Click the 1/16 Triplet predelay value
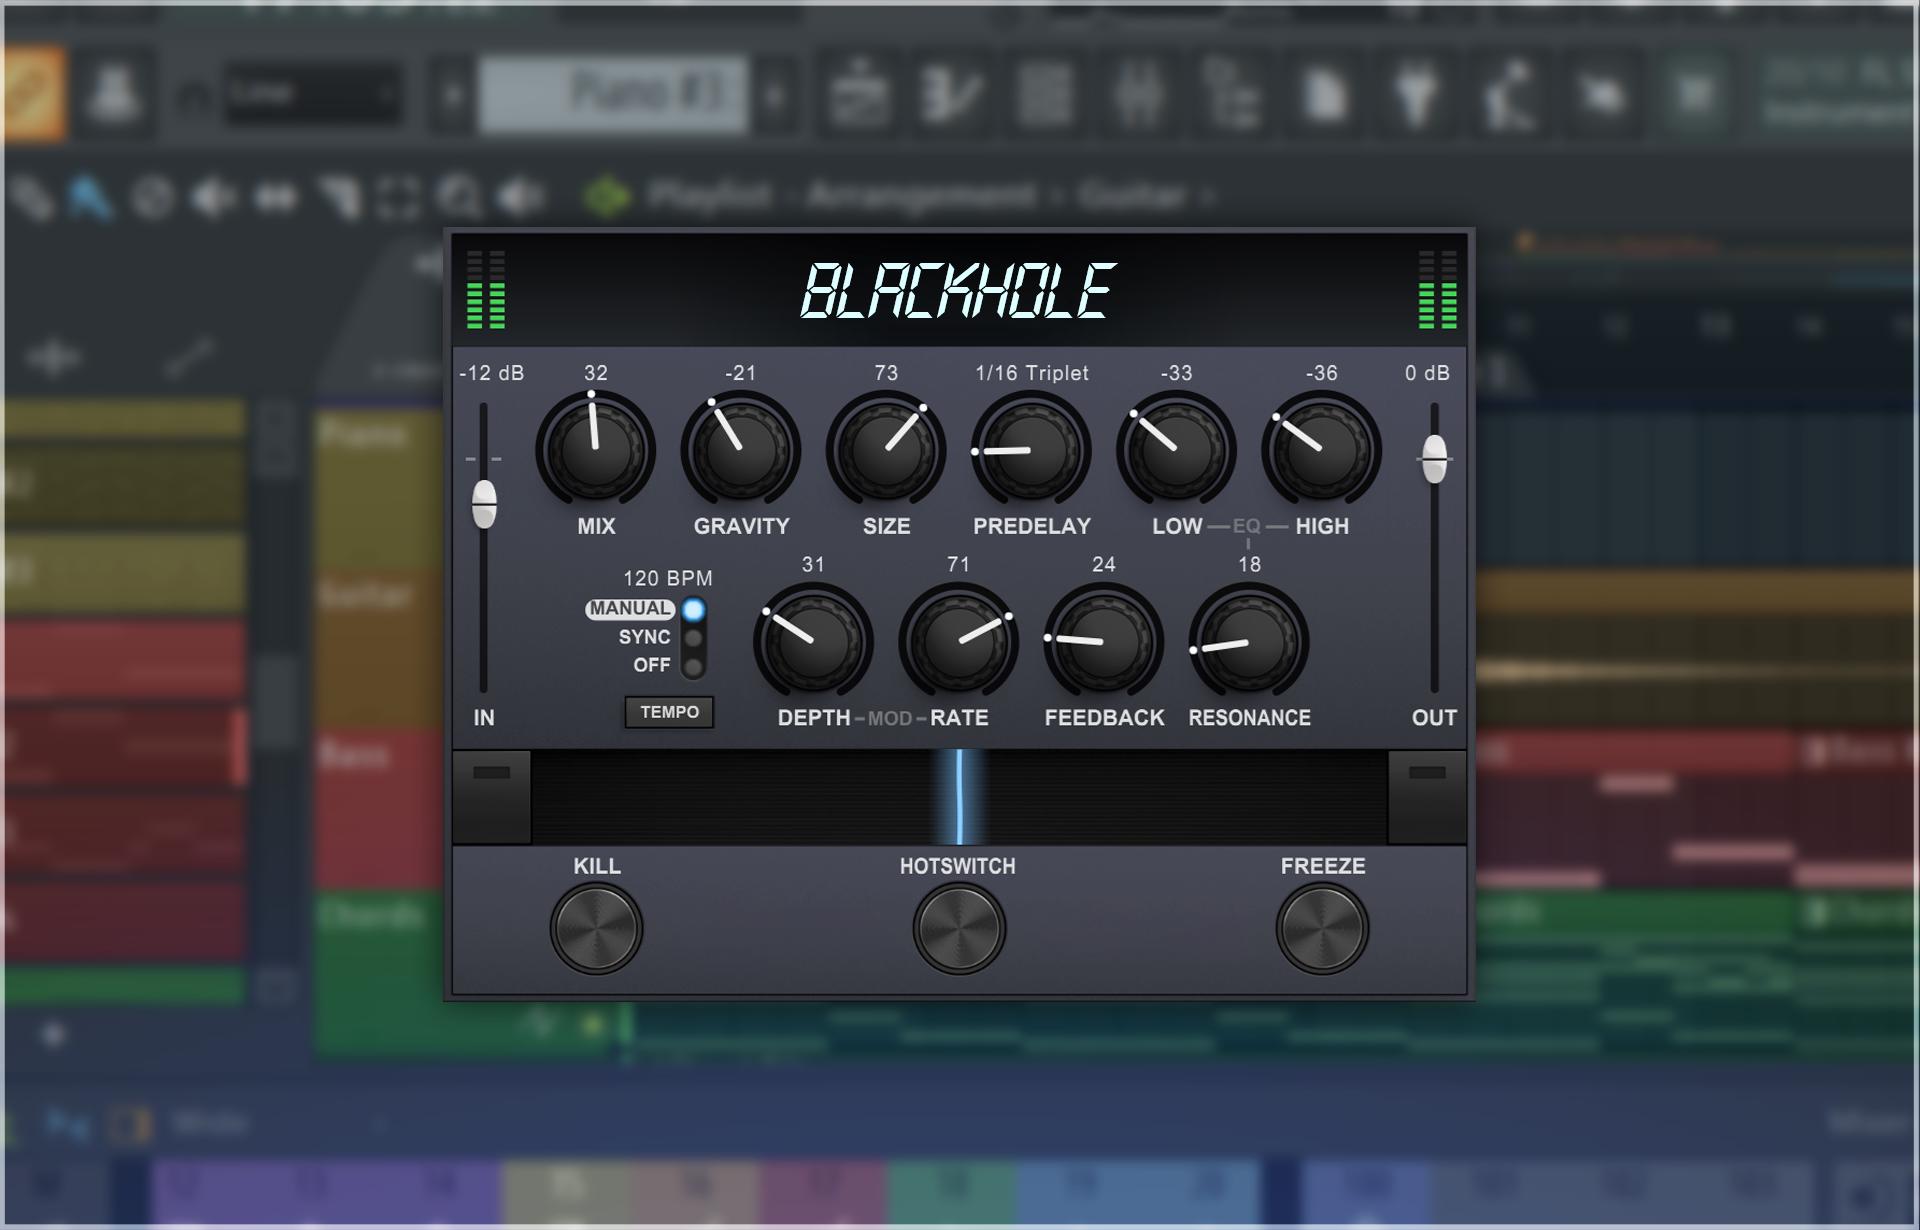This screenshot has width=1920, height=1230. [1032, 373]
